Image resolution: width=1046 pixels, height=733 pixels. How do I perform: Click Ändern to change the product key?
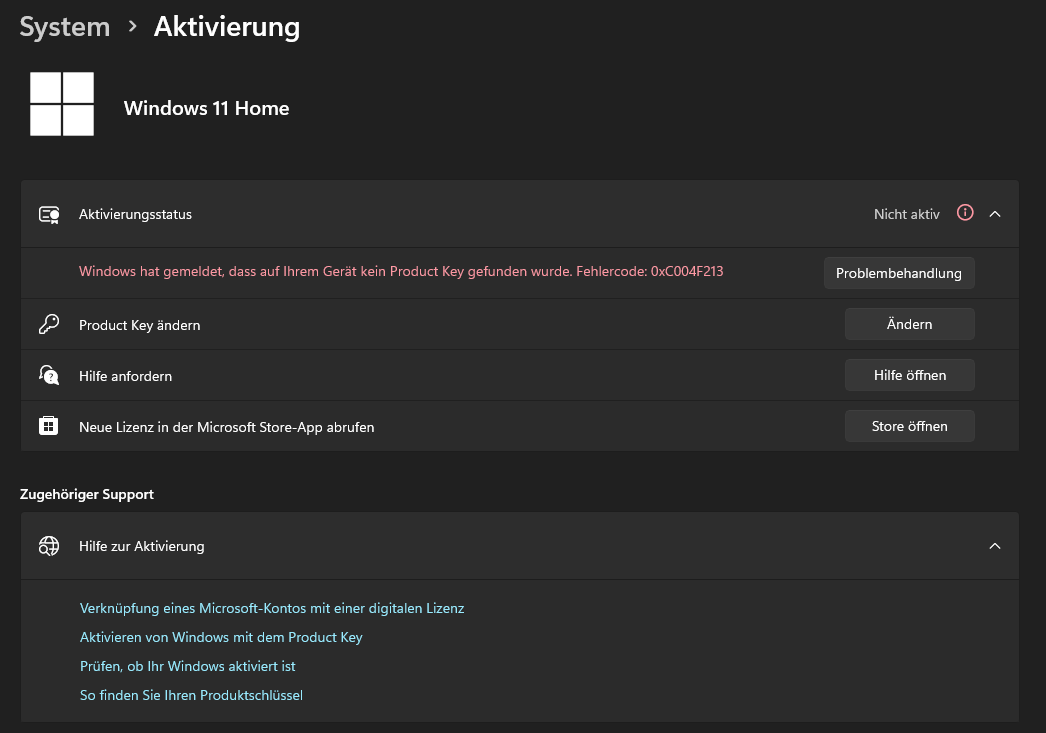point(909,324)
